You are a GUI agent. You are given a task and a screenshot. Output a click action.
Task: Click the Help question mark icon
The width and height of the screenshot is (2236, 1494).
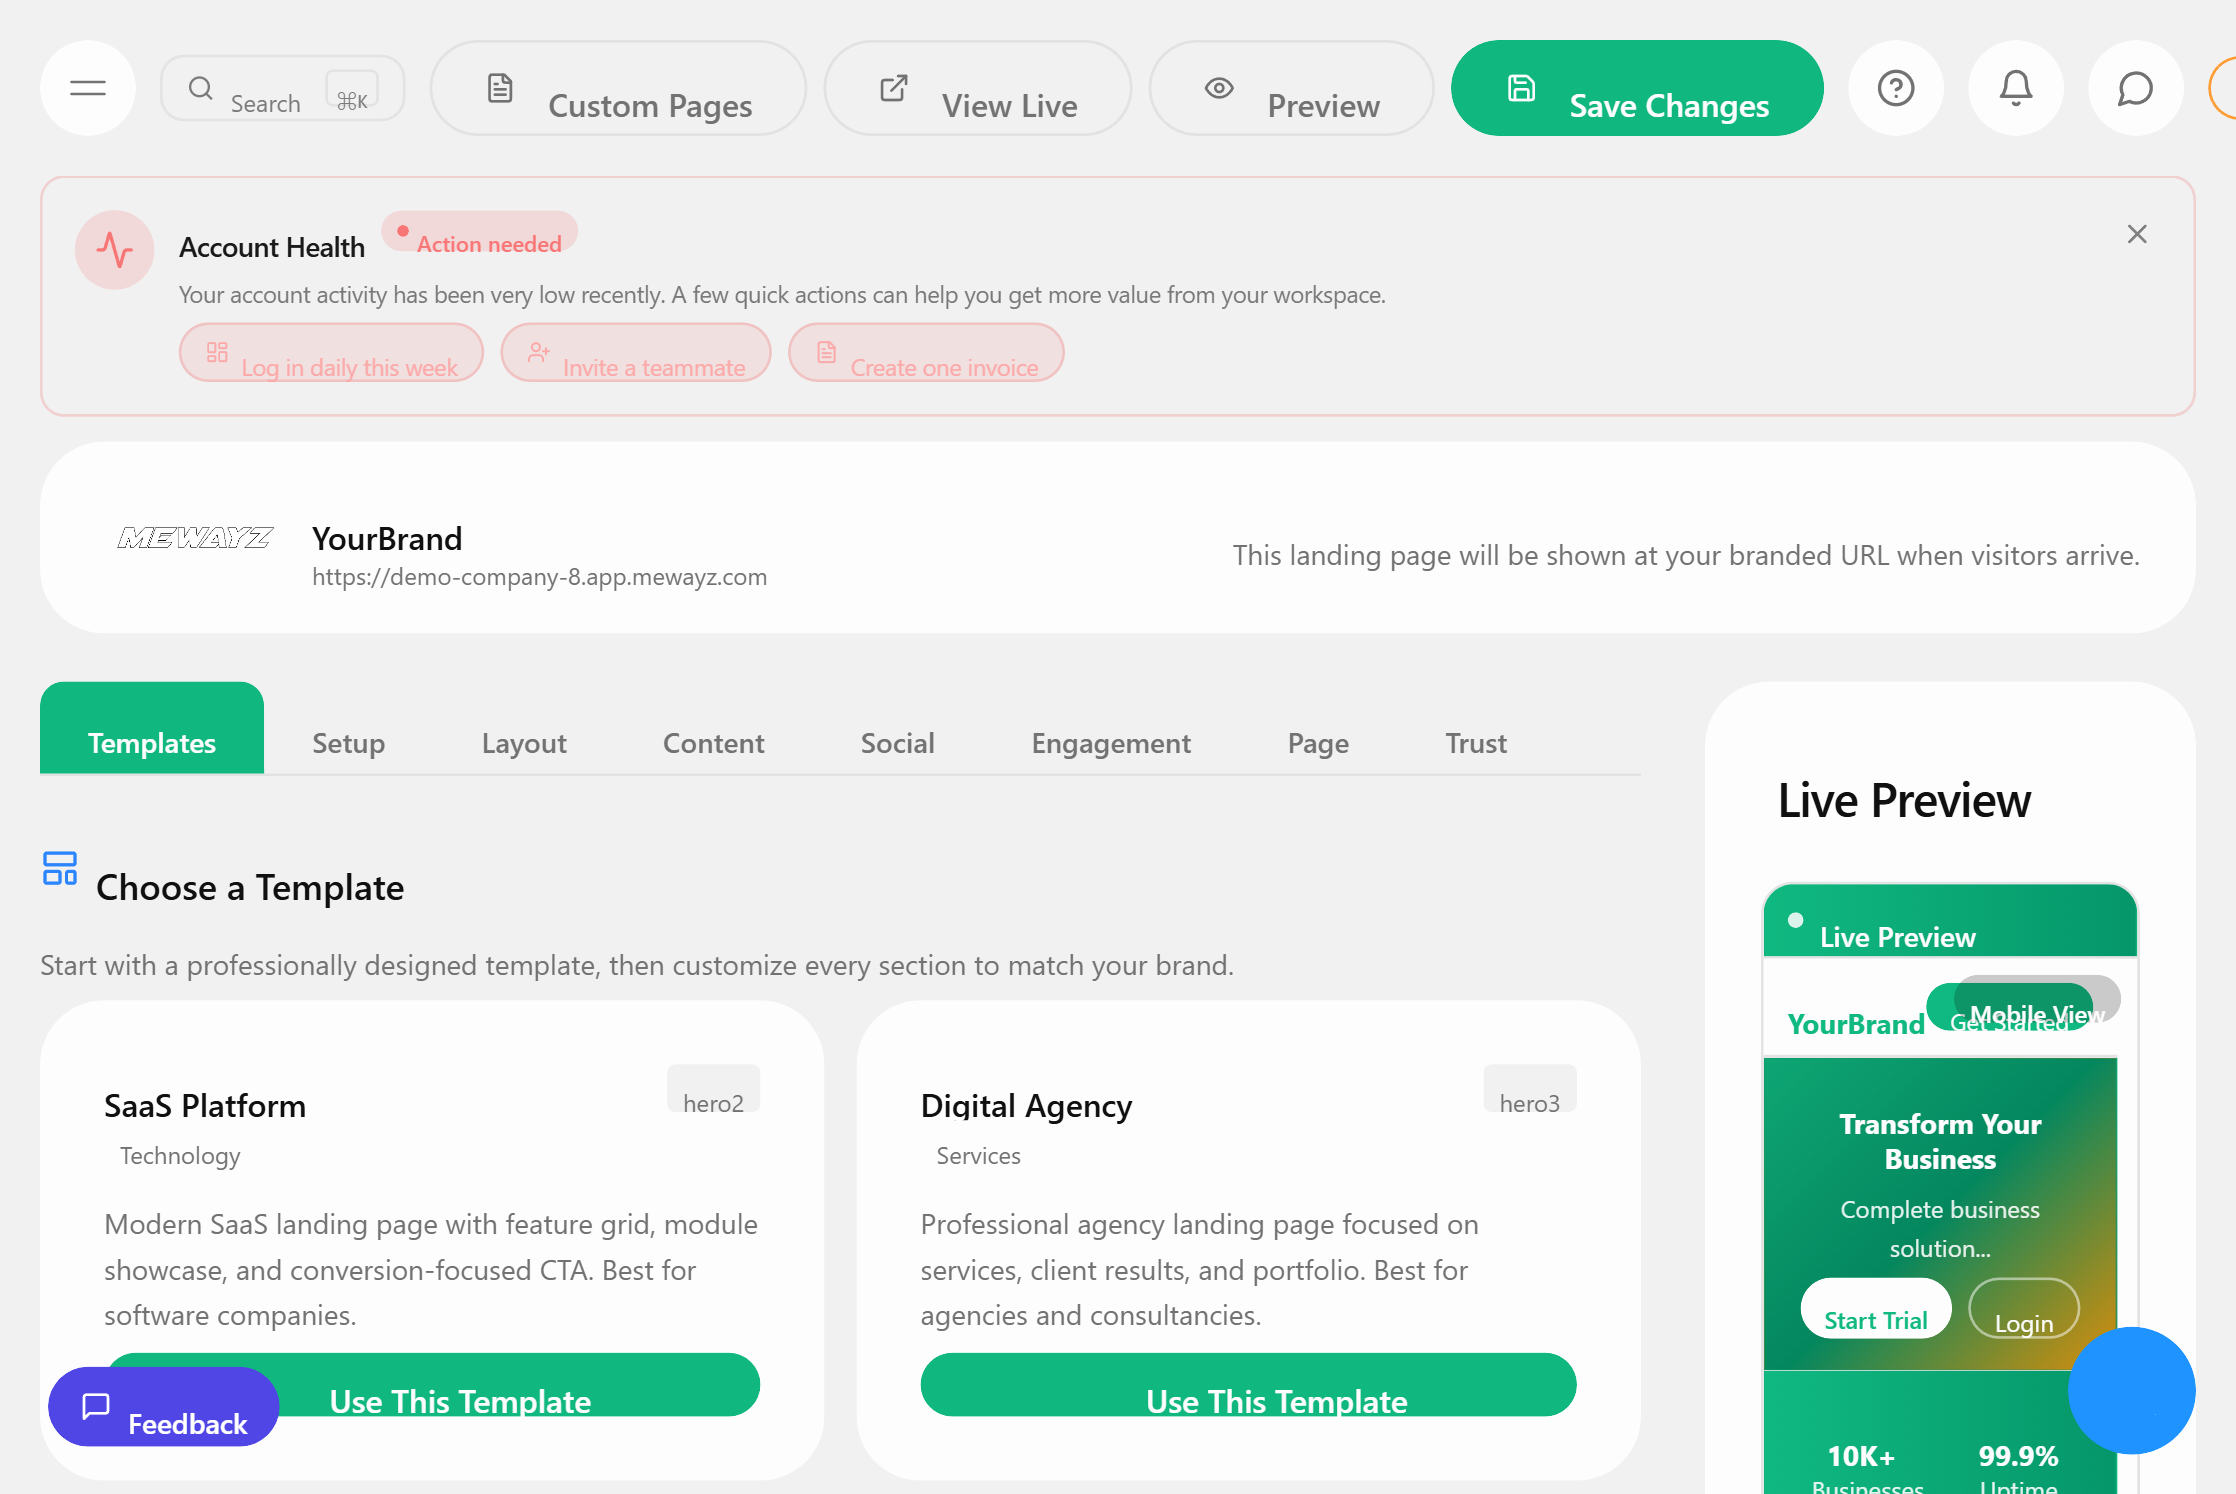click(1896, 88)
